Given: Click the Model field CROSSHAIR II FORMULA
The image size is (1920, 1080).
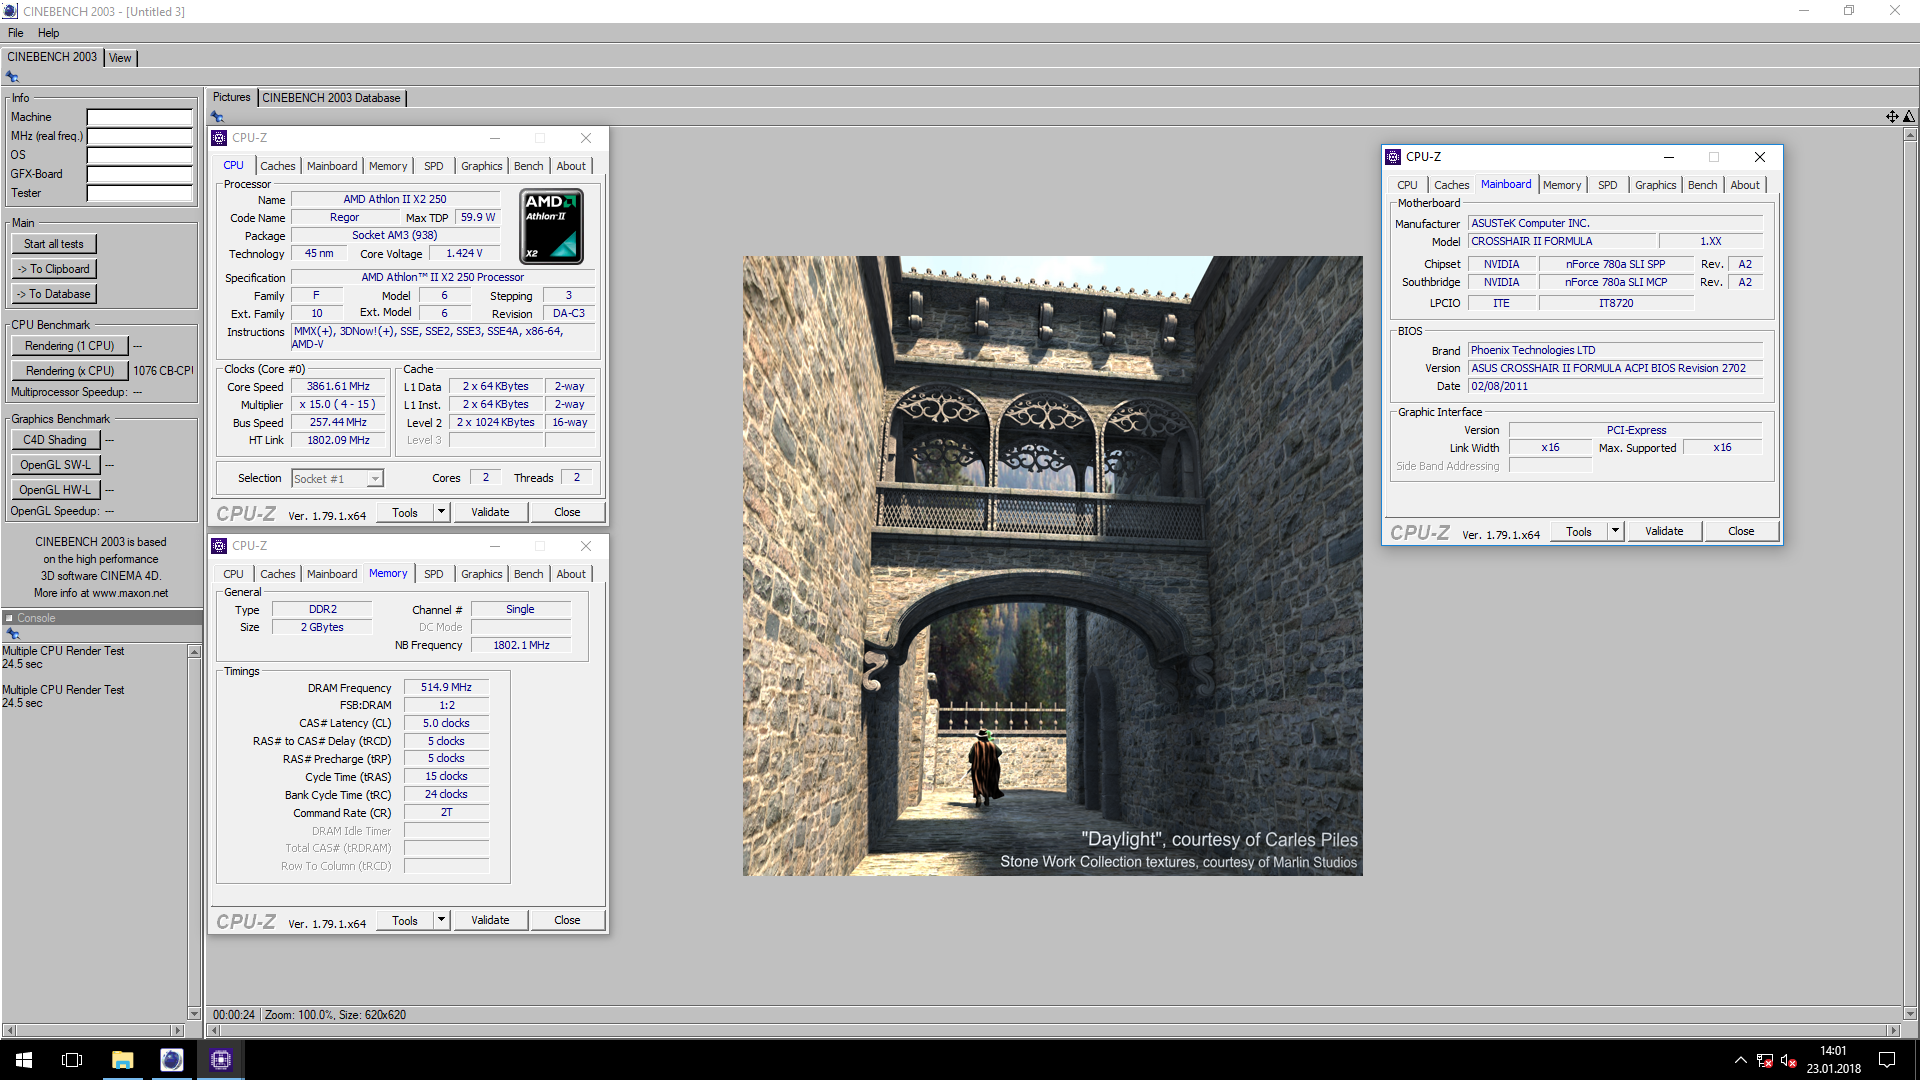Looking at the screenshot, I should coord(1561,242).
